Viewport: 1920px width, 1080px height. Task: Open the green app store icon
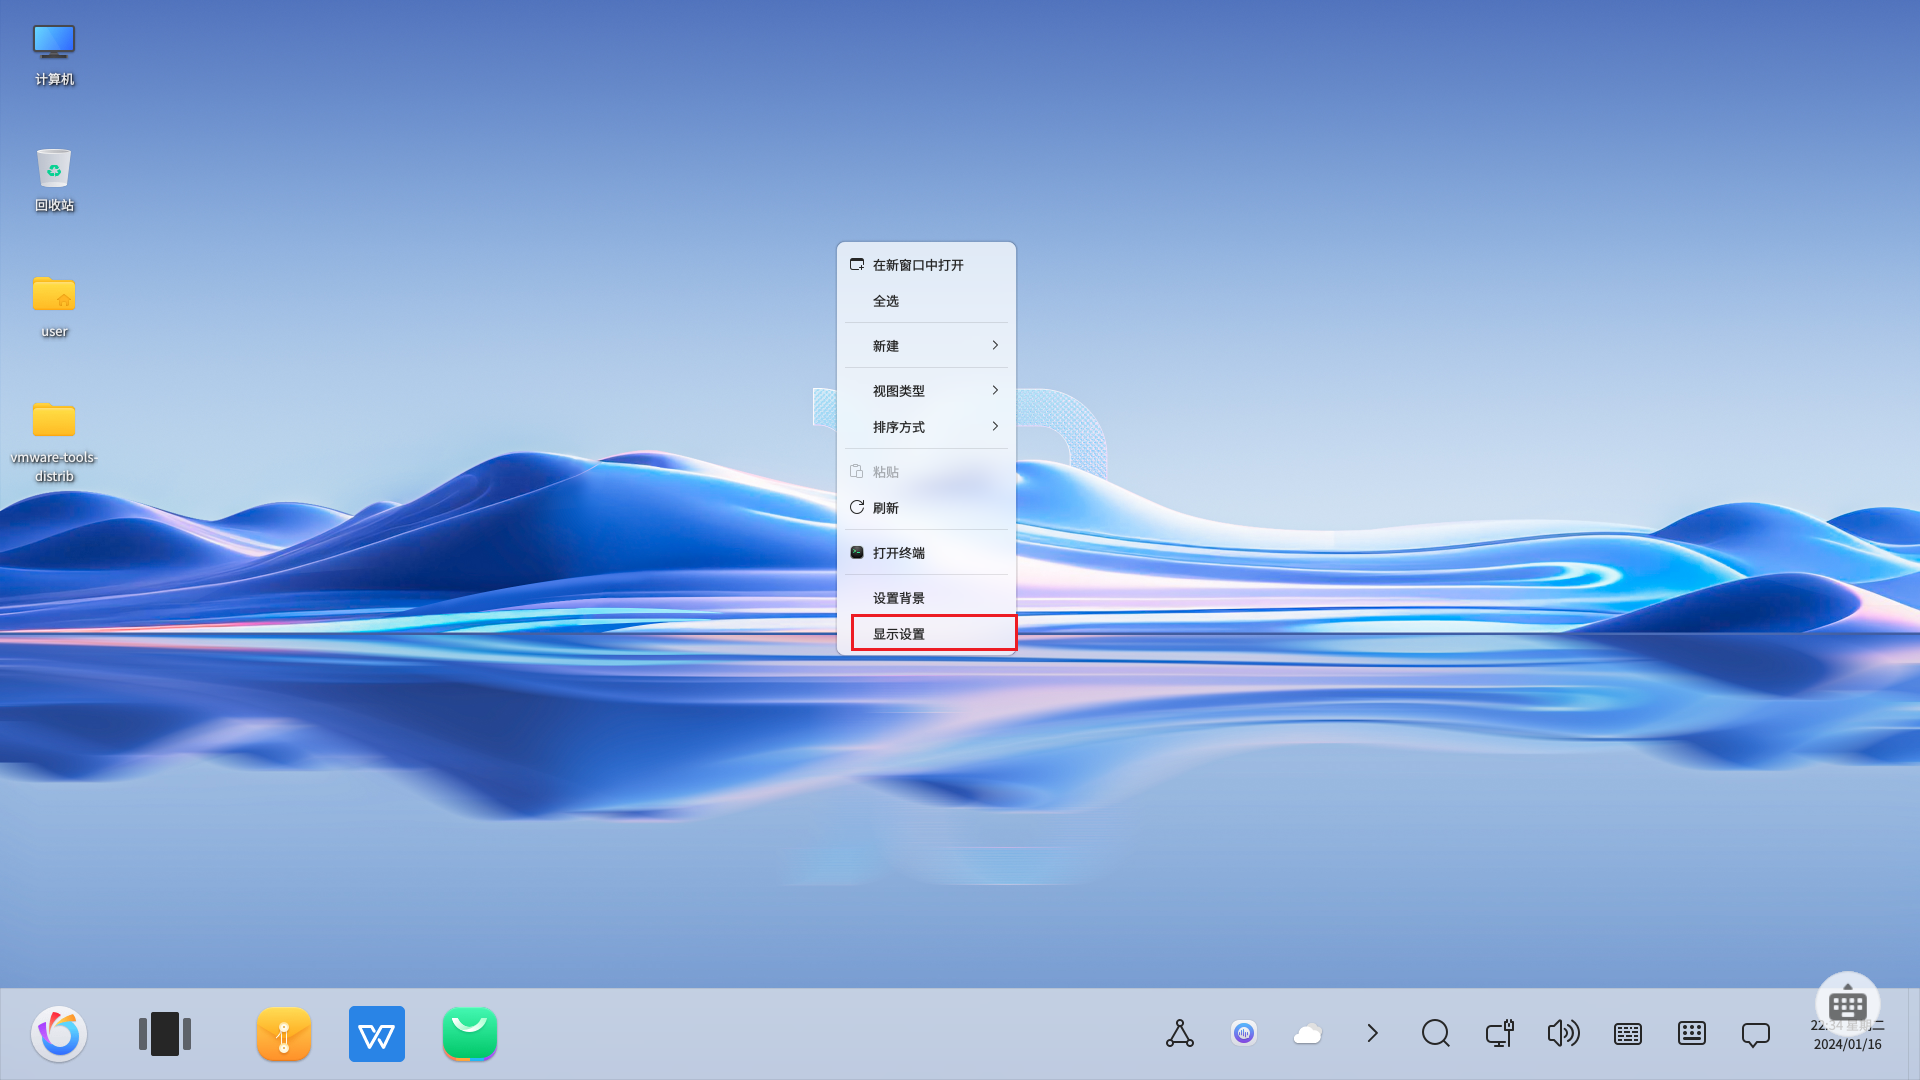click(470, 1034)
